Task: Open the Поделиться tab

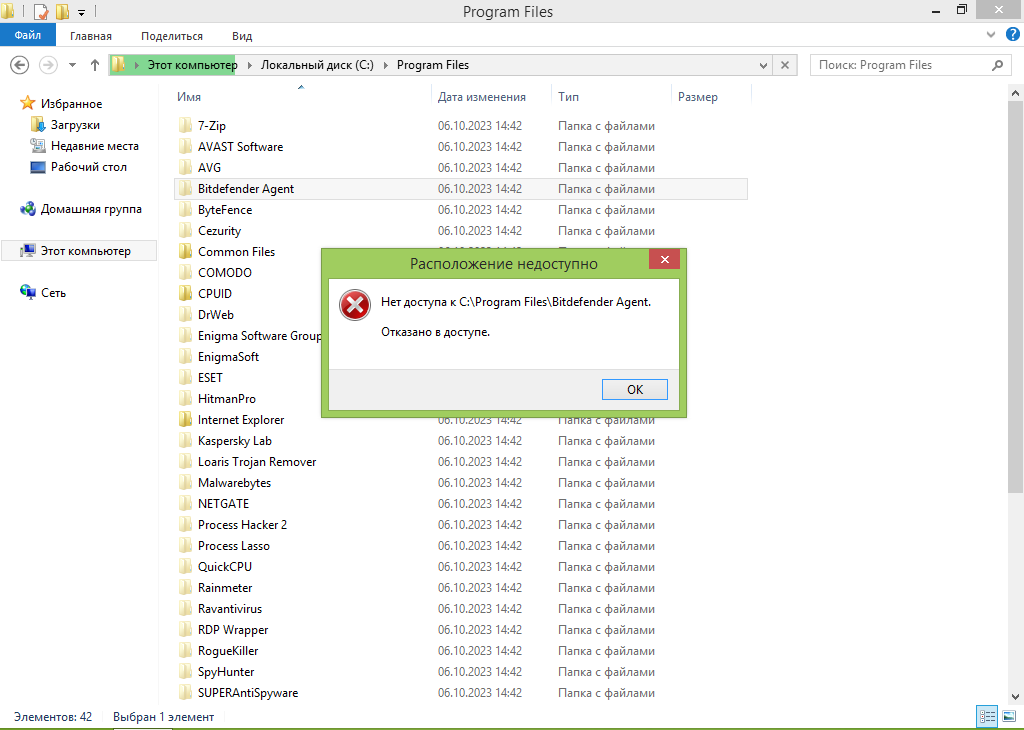Action: pyautogui.click(x=172, y=36)
